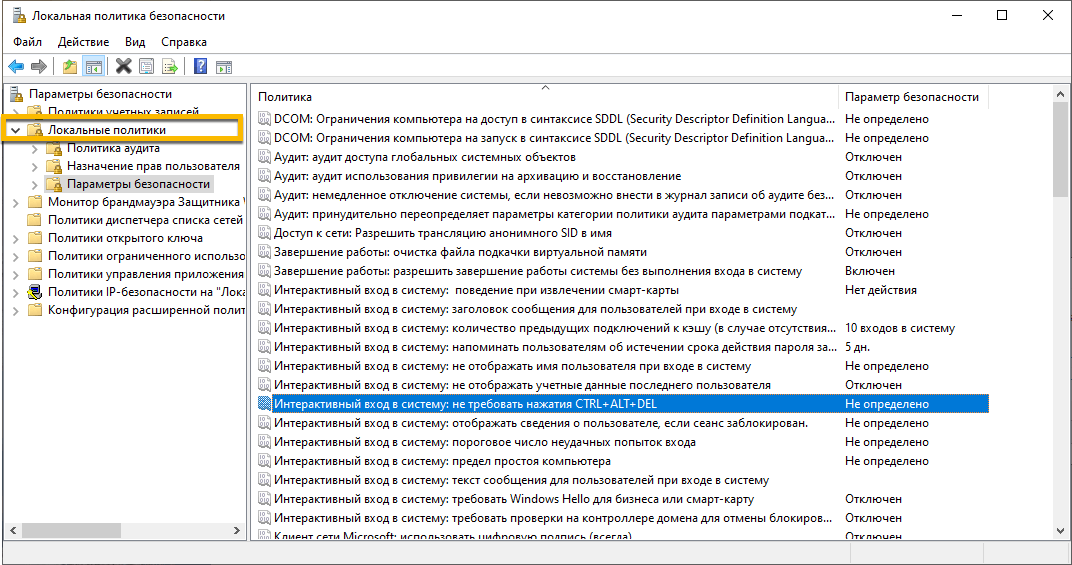
Task: Select Назначение прав пользователя tree item
Action: 153,166
